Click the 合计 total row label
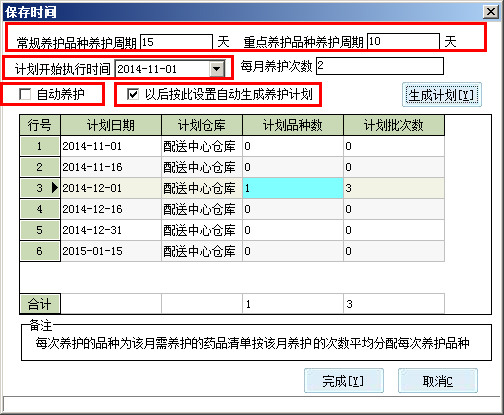Screen dimensions: 504x415 point(40,304)
